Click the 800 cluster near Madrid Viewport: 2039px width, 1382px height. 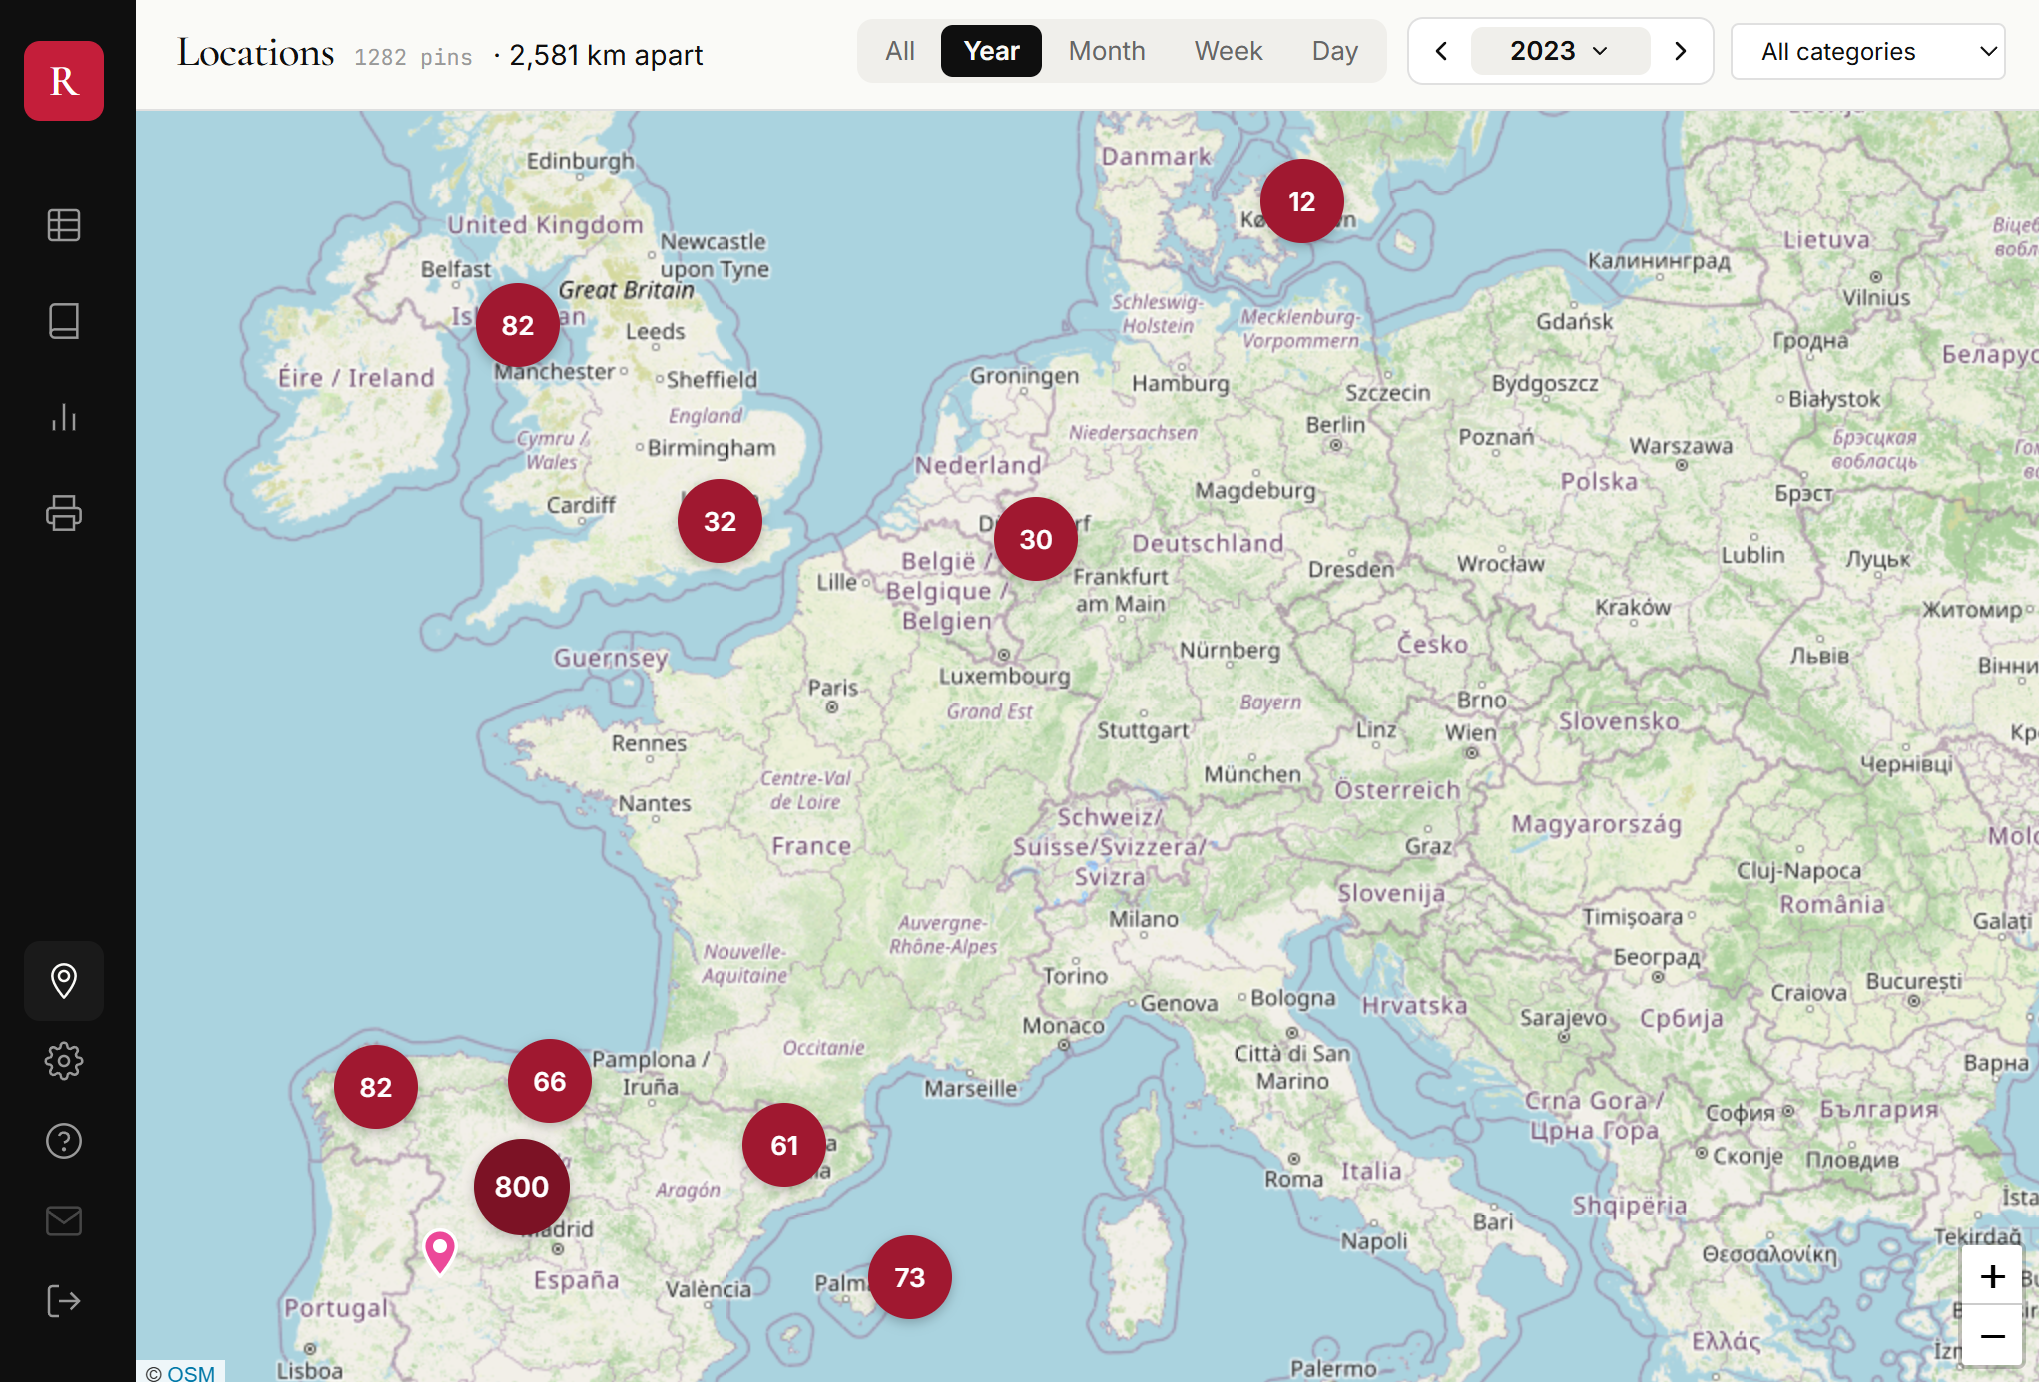tap(522, 1187)
